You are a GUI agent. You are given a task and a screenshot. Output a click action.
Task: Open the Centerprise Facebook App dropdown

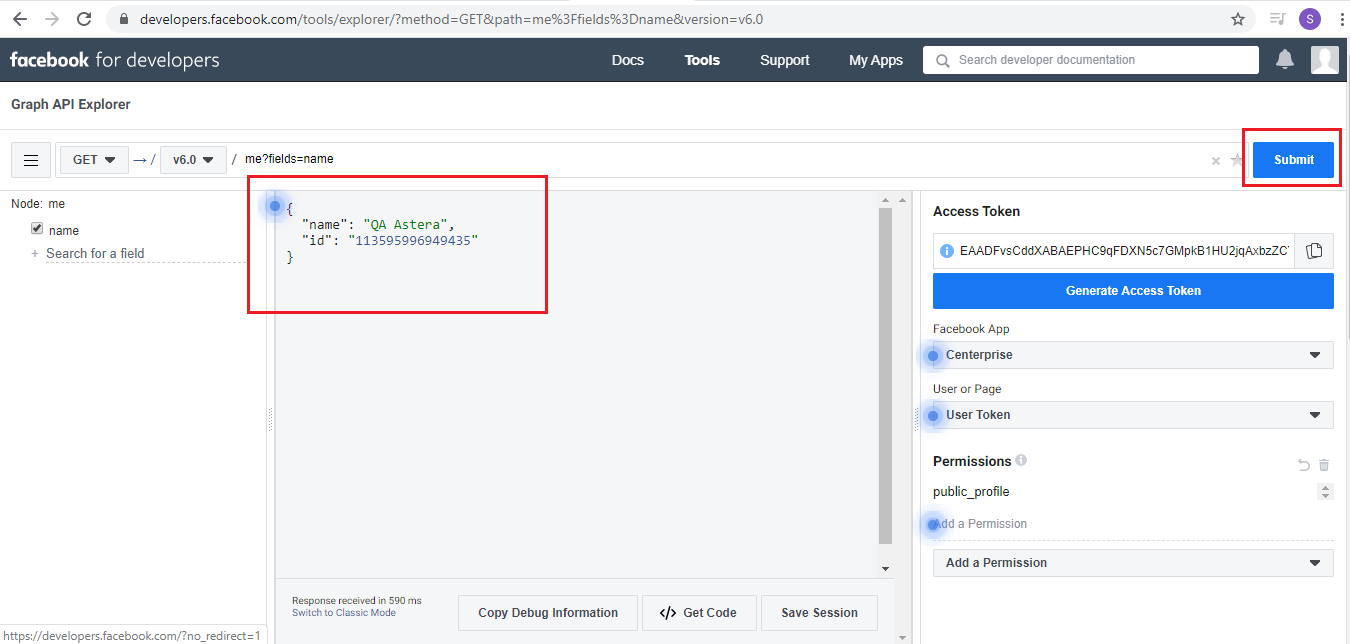point(1133,355)
